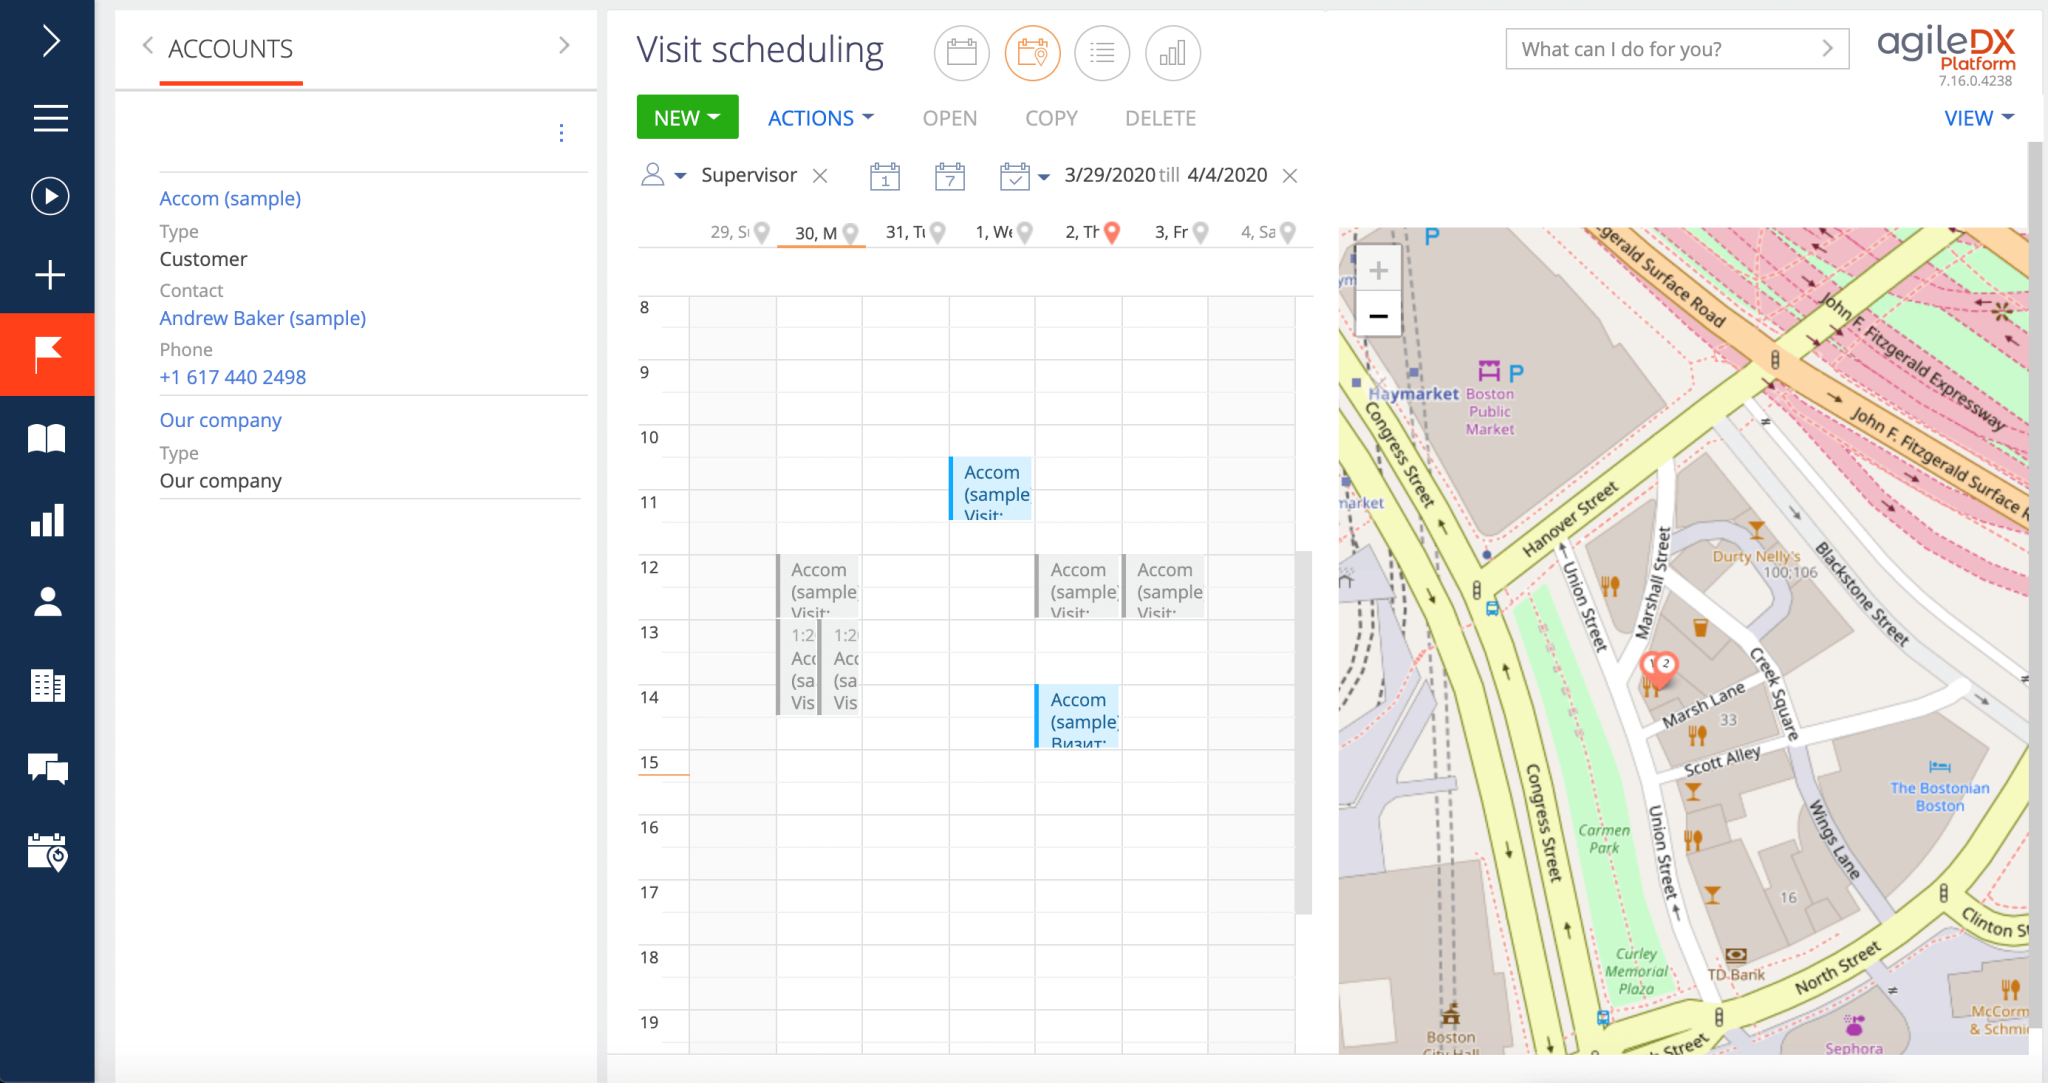
Task: Toggle map pin for Thursday the 2nd
Action: [x=1111, y=233]
